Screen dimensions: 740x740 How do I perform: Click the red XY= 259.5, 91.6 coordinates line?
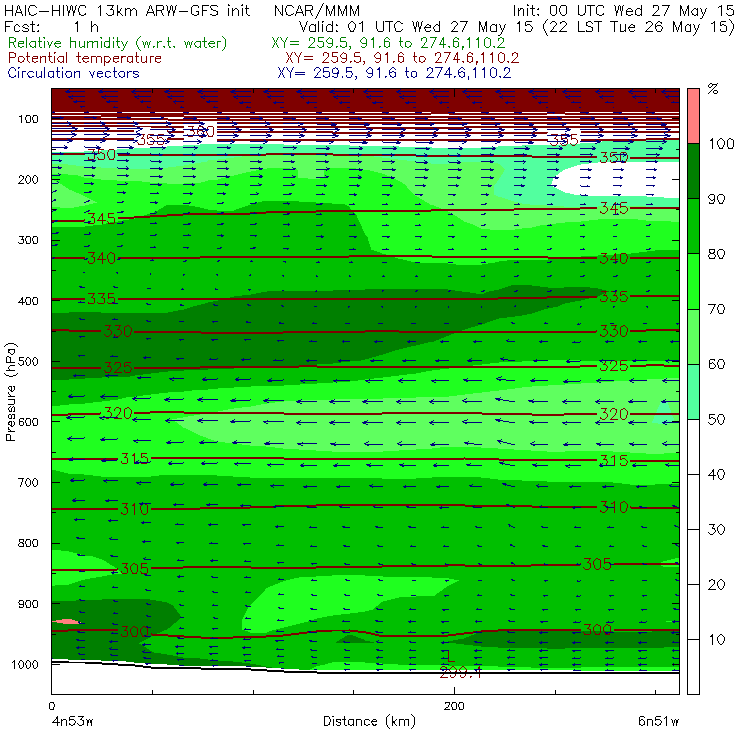pyautogui.click(x=402, y=58)
